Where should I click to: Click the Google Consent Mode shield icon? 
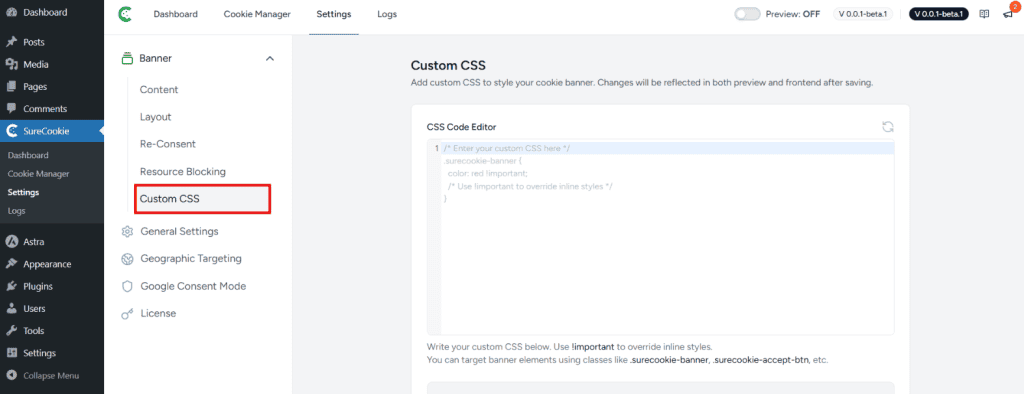(x=127, y=286)
